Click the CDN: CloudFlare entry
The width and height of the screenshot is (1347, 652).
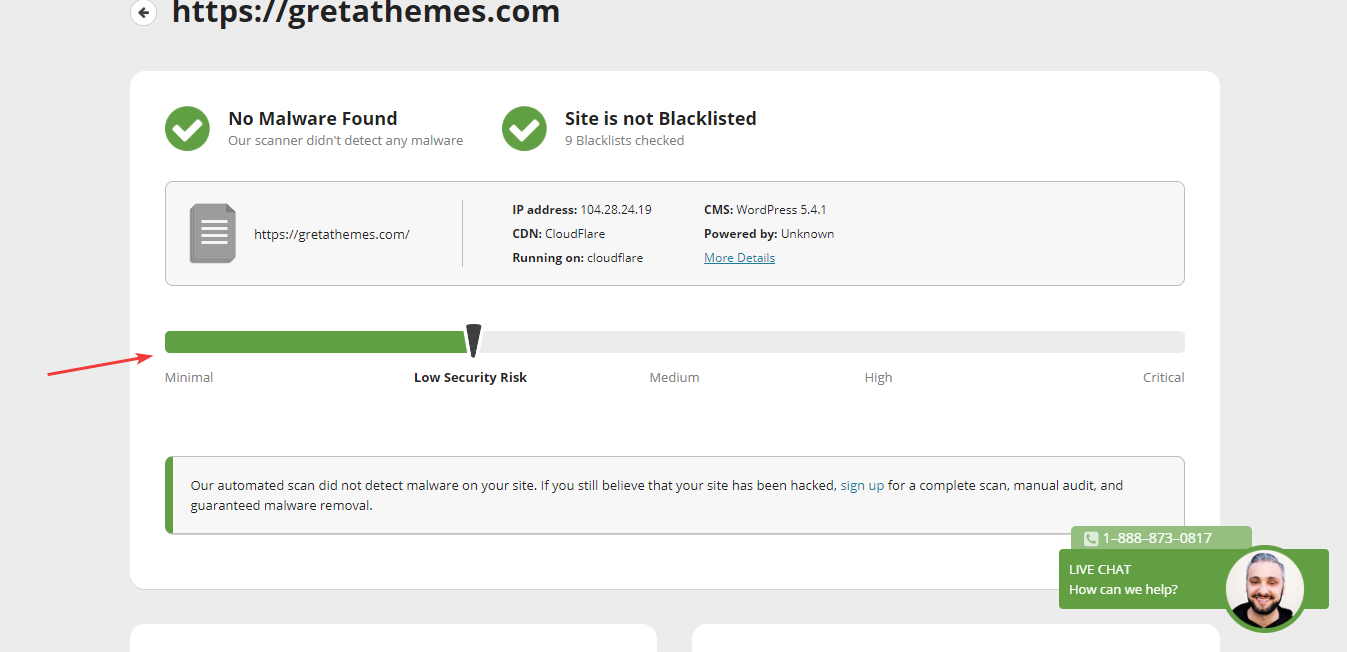558,234
